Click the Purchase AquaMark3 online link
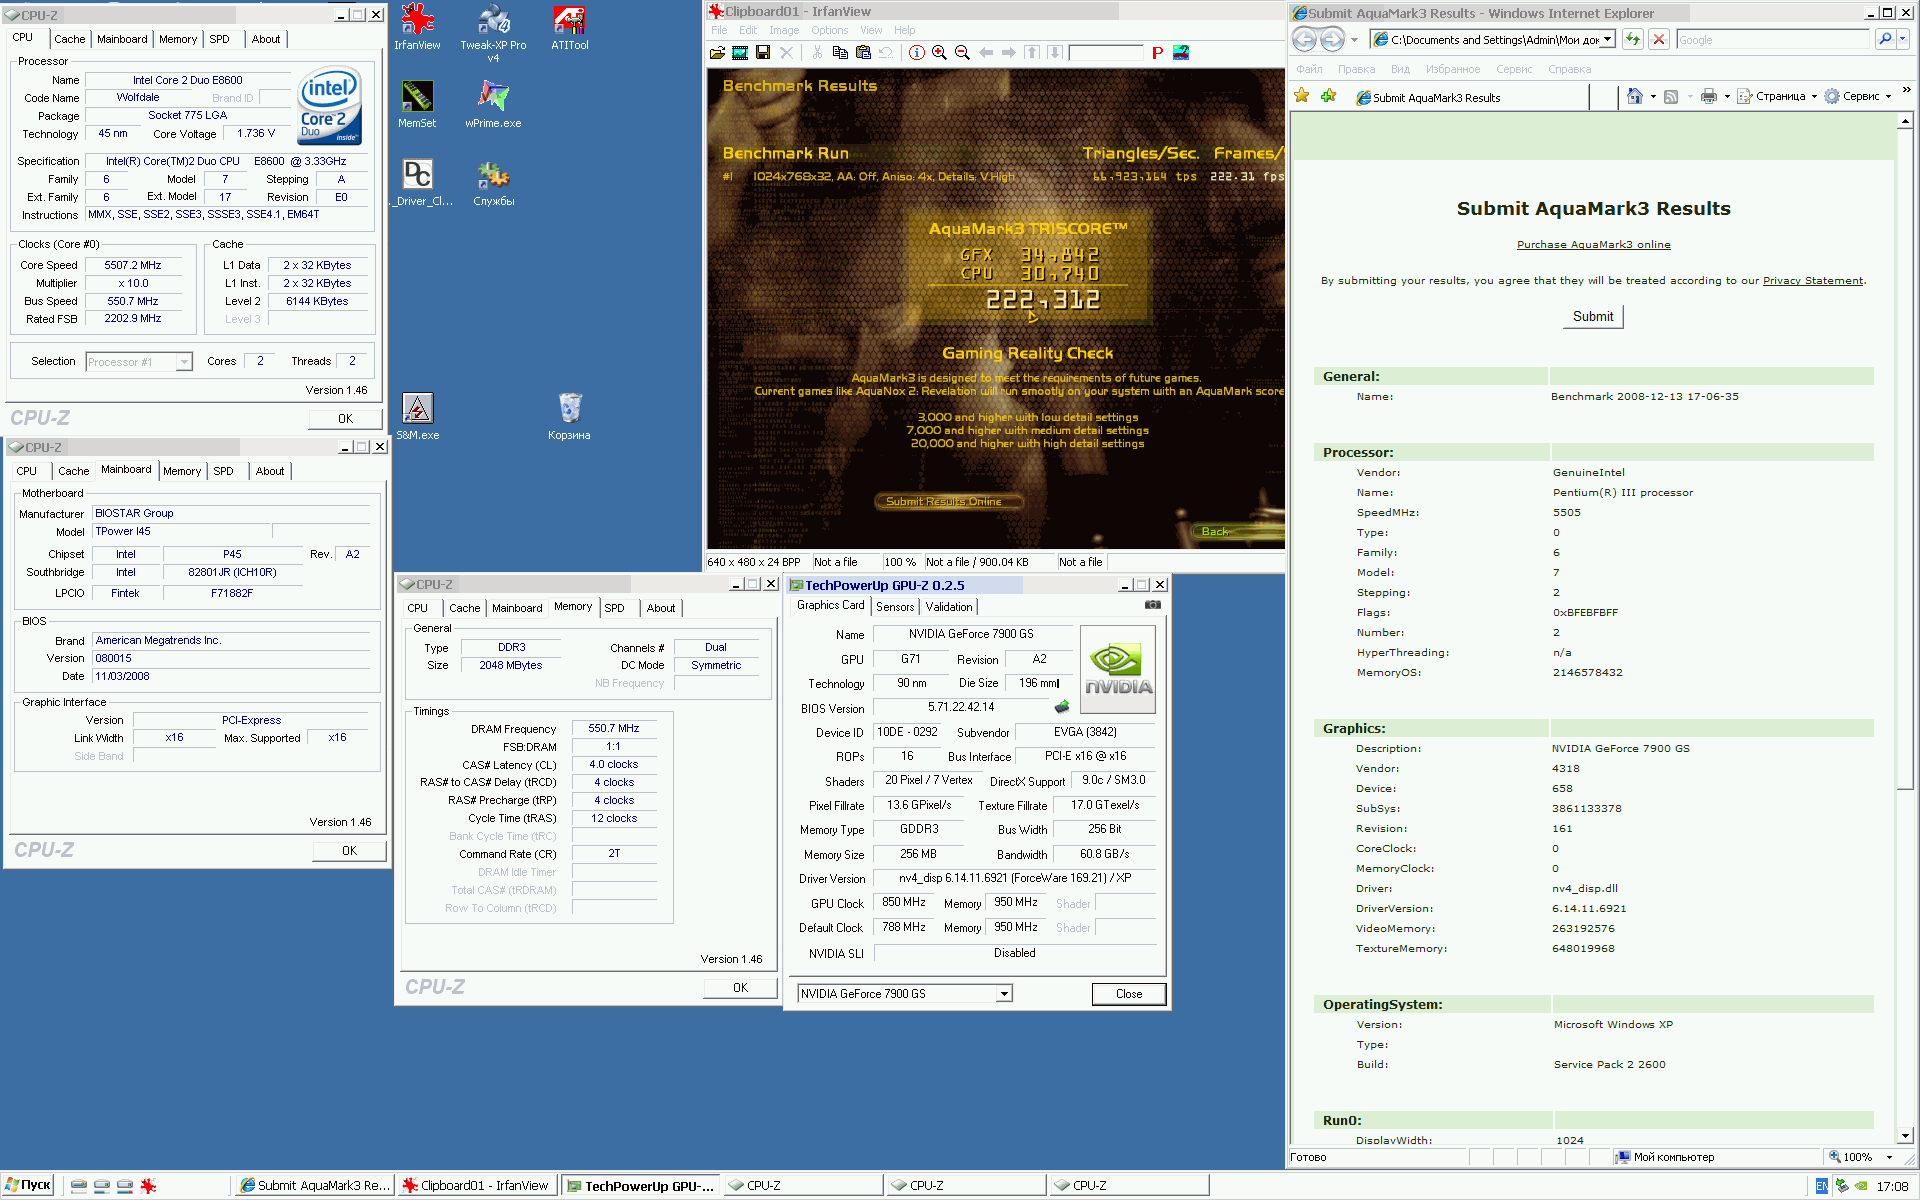Viewport: 1920px width, 1200px height. [1593, 245]
